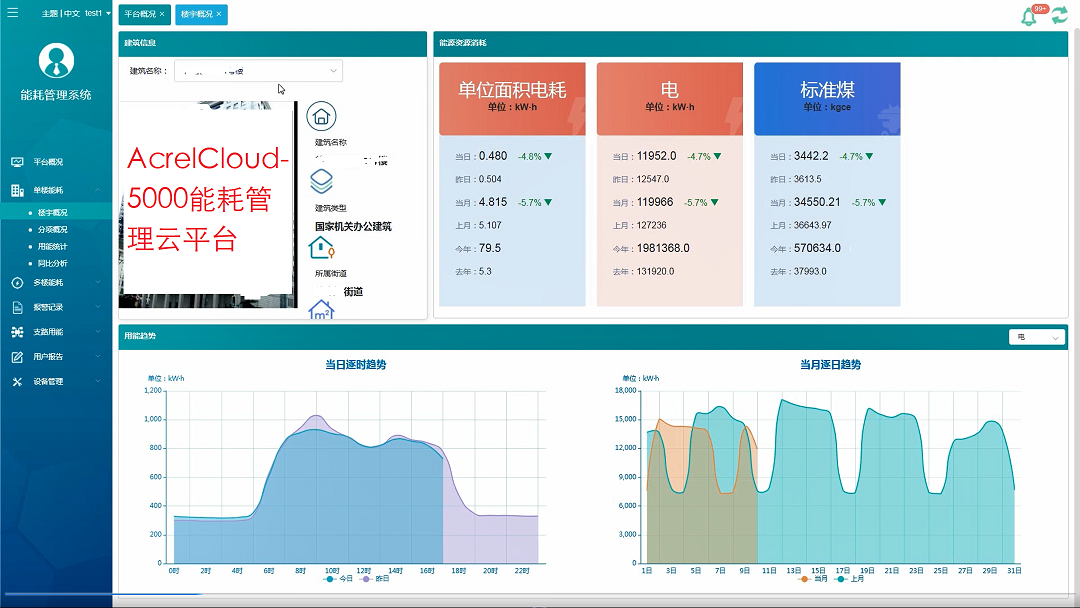Expand the 多楼能耗 menu chevron
This screenshot has width=1080, height=608.
point(98,283)
